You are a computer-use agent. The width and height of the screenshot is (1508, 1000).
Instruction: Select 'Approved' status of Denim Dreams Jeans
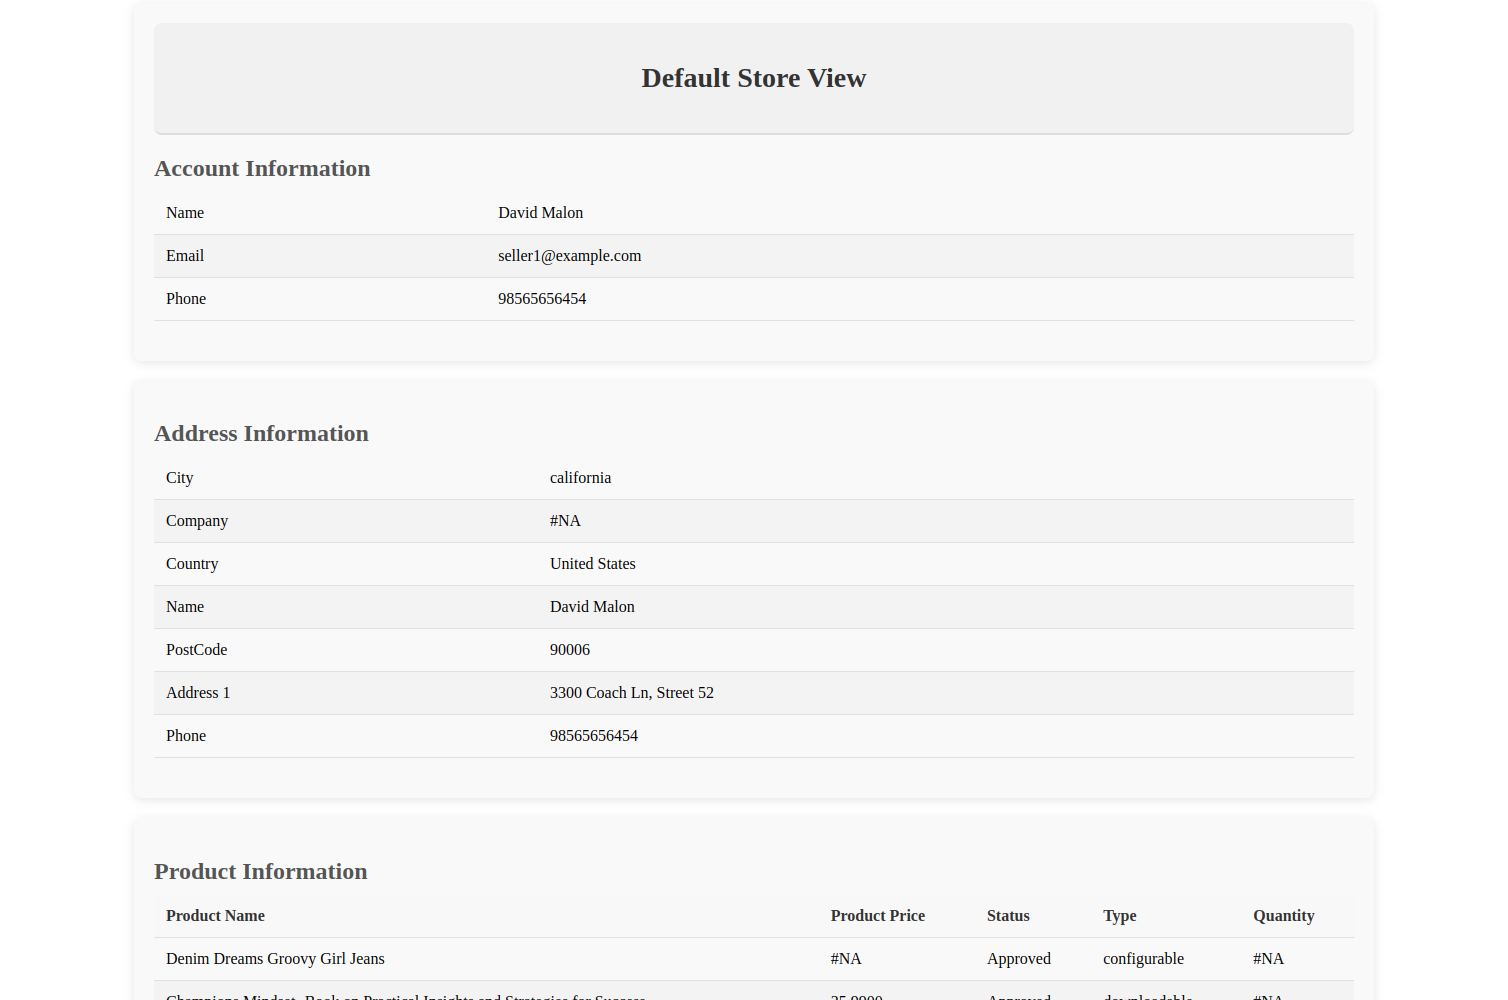point(1019,959)
